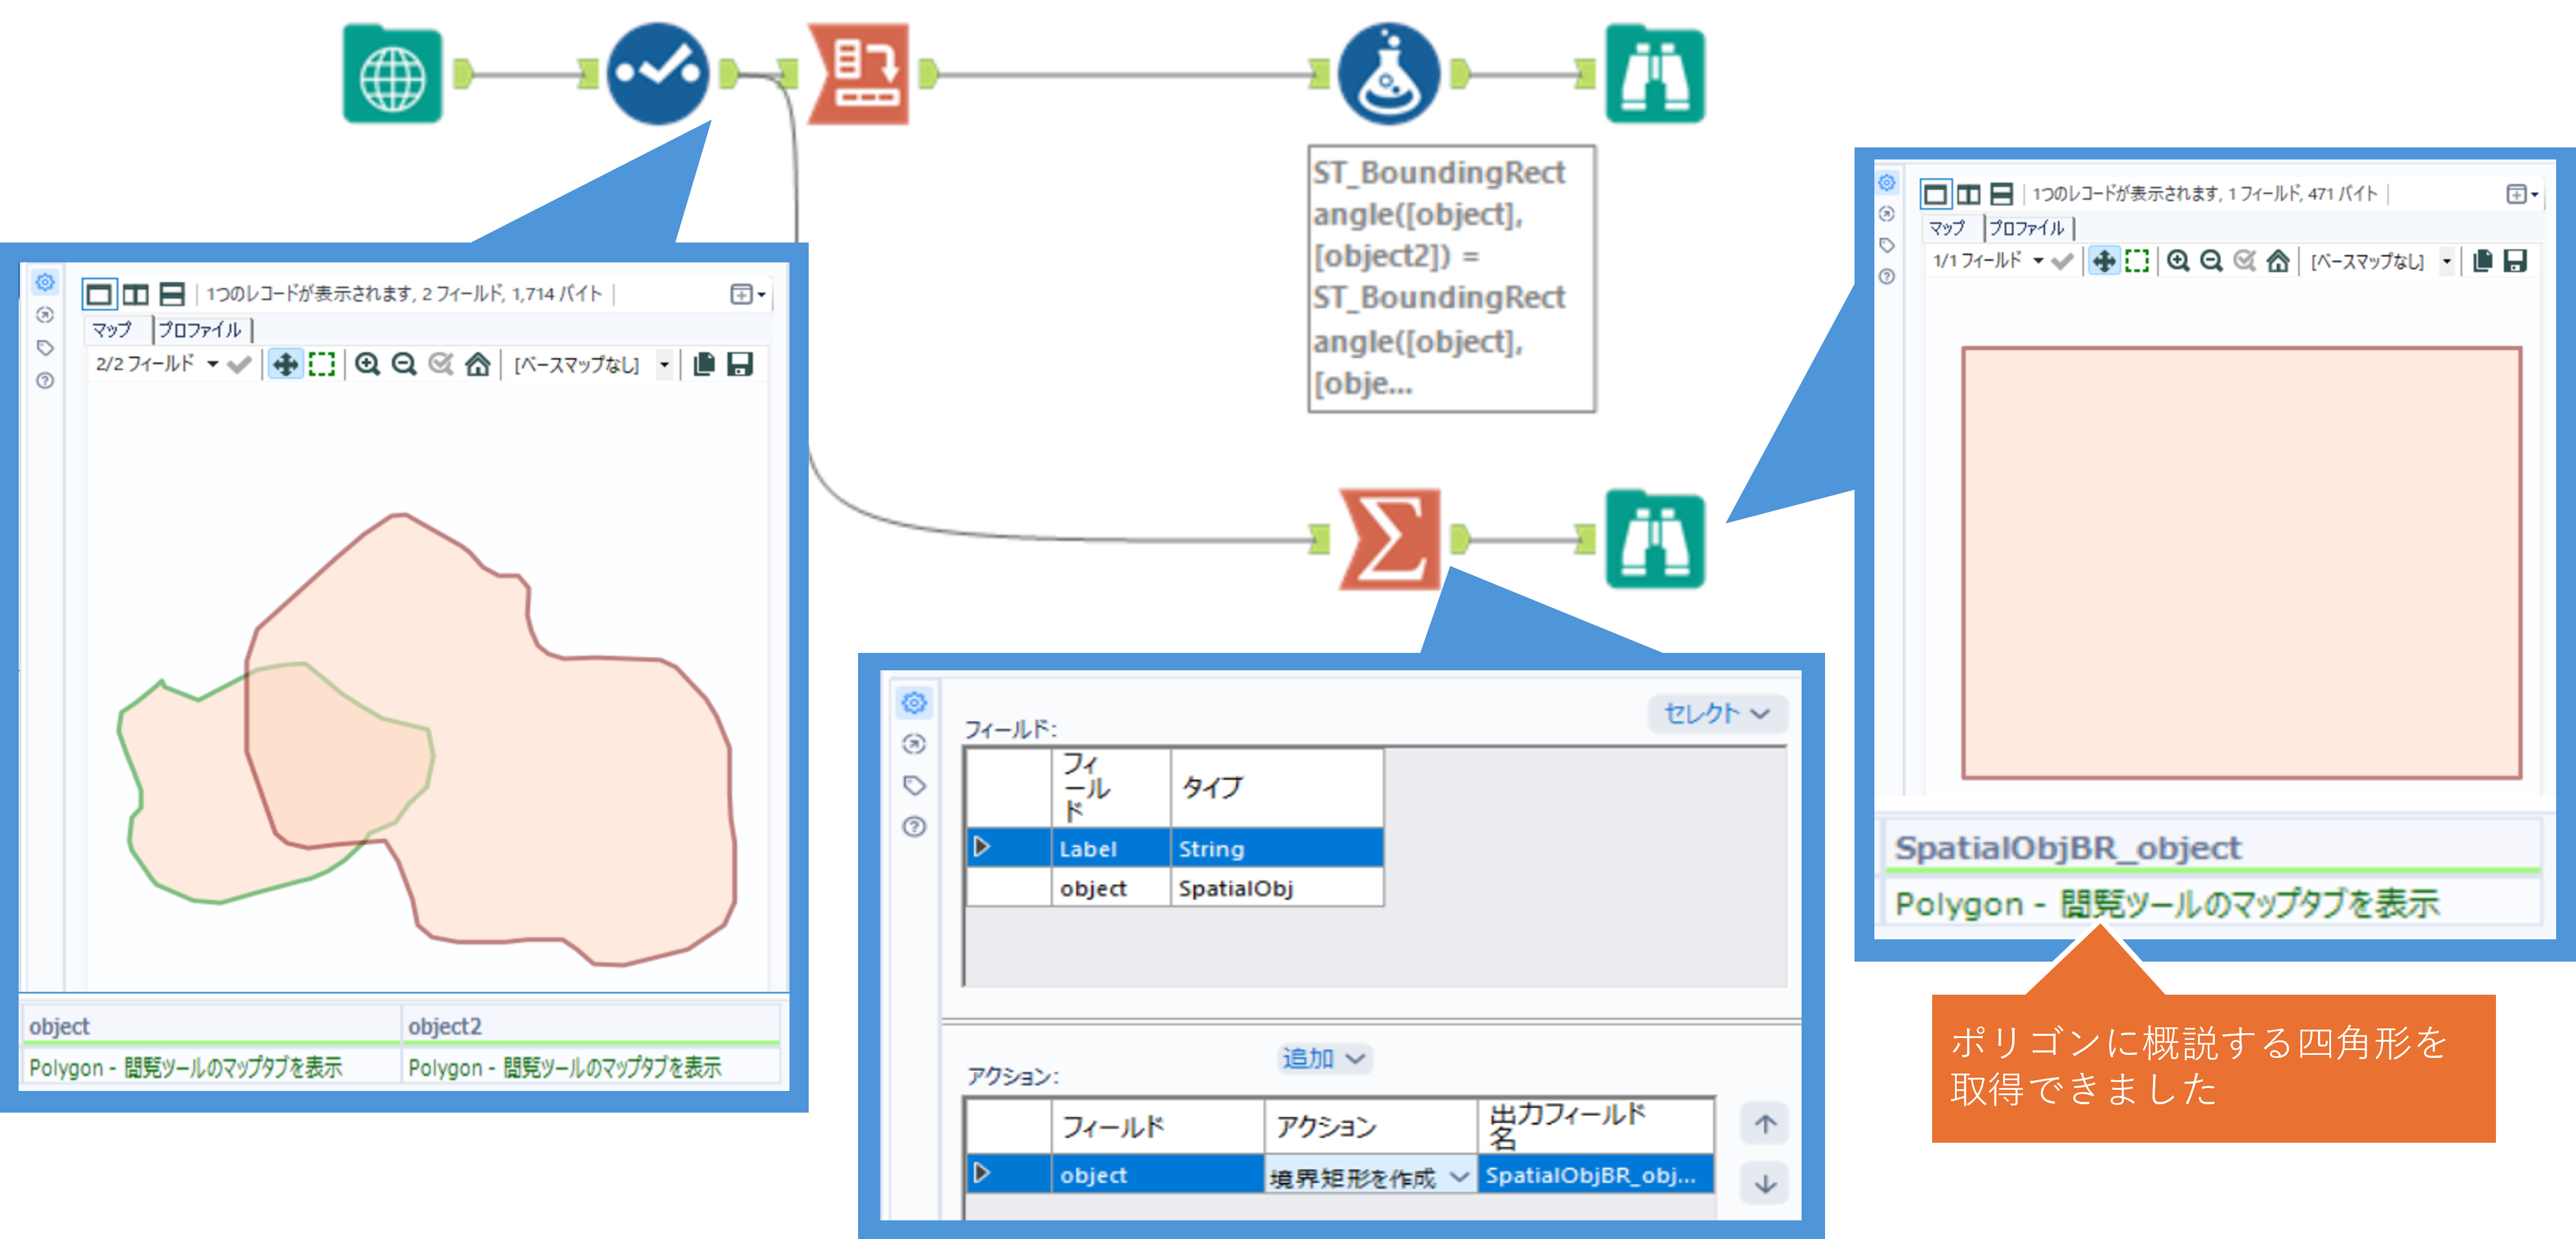This screenshot has width=2576, height=1239.
Task: Click home extent icon in right map
Action: point(2277,261)
